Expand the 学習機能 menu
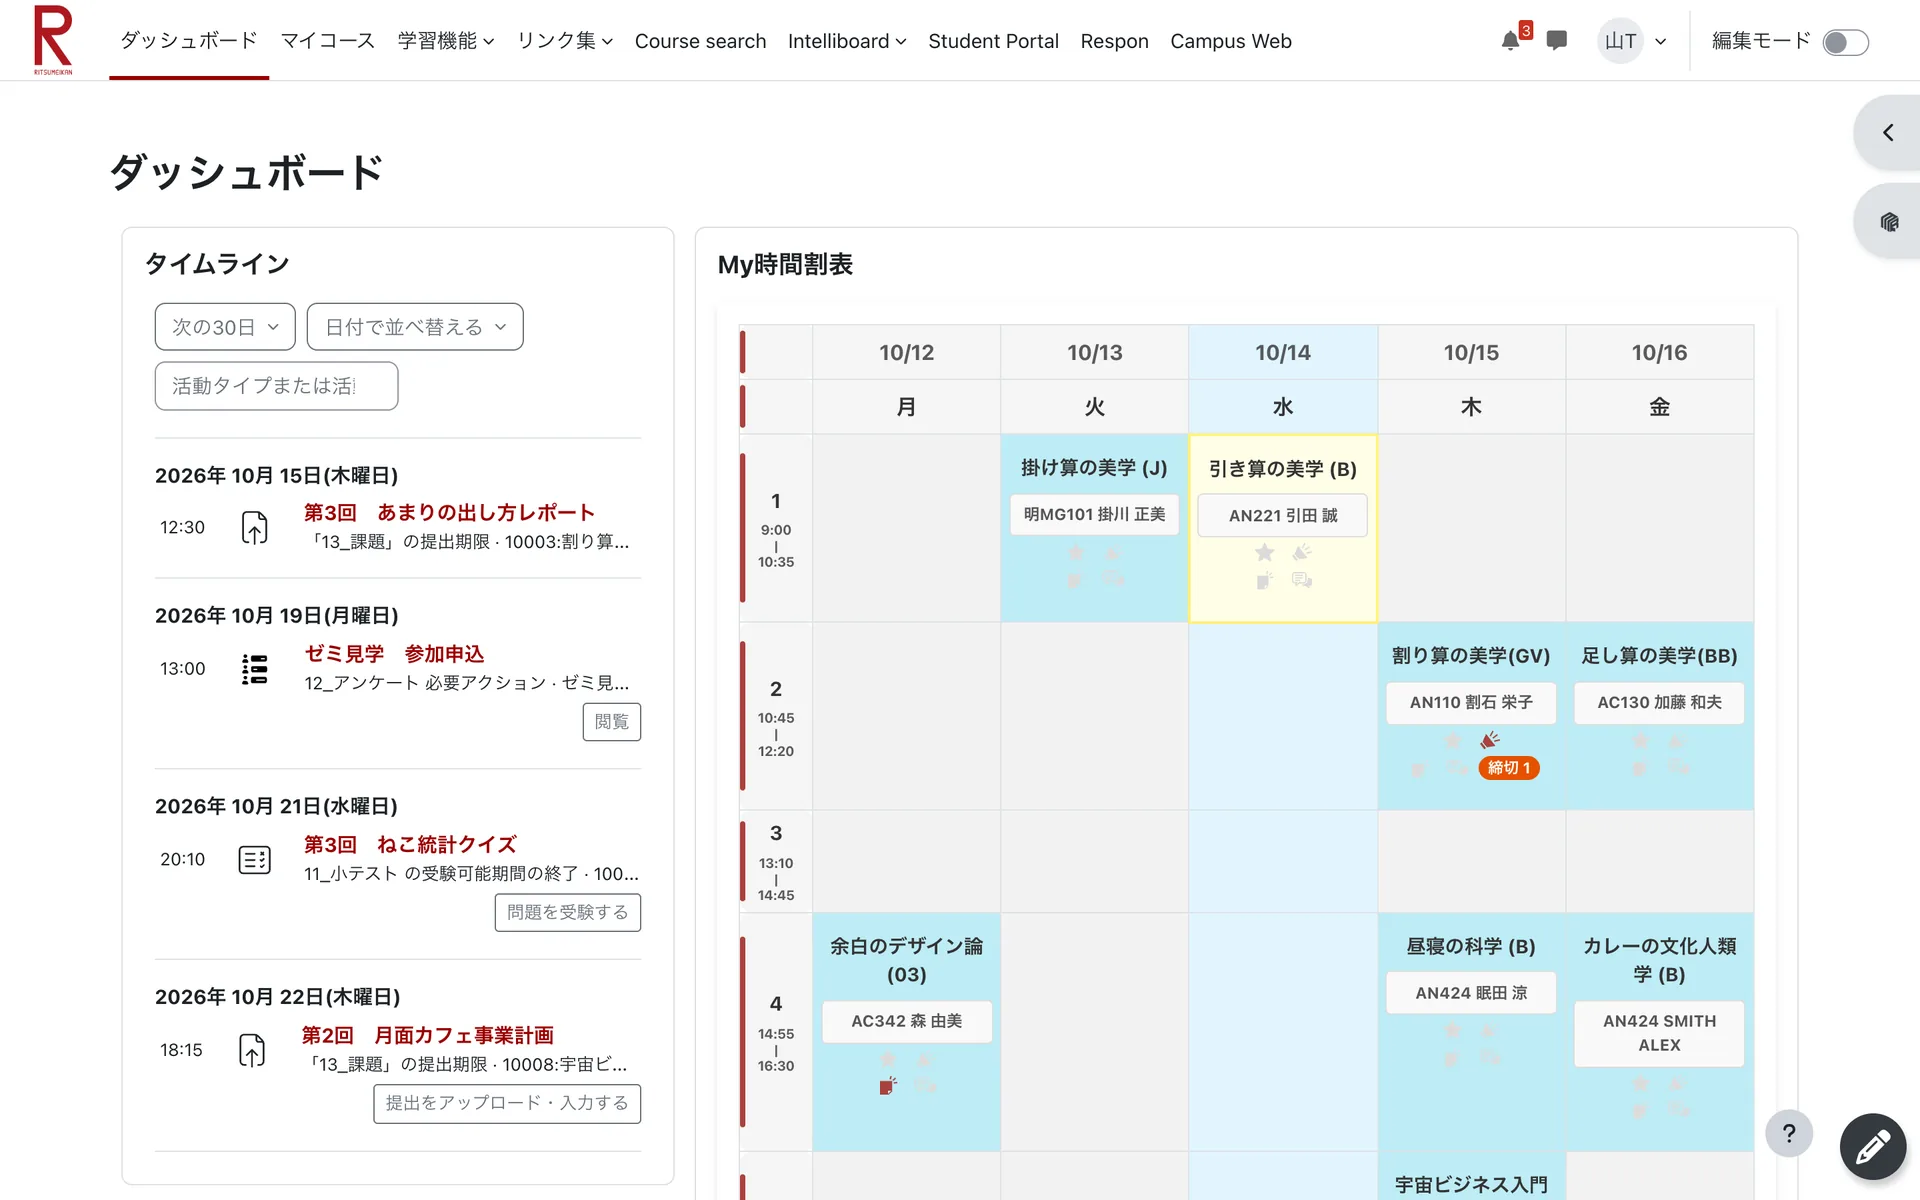Screen dimensions: 1920x1200 445,41
